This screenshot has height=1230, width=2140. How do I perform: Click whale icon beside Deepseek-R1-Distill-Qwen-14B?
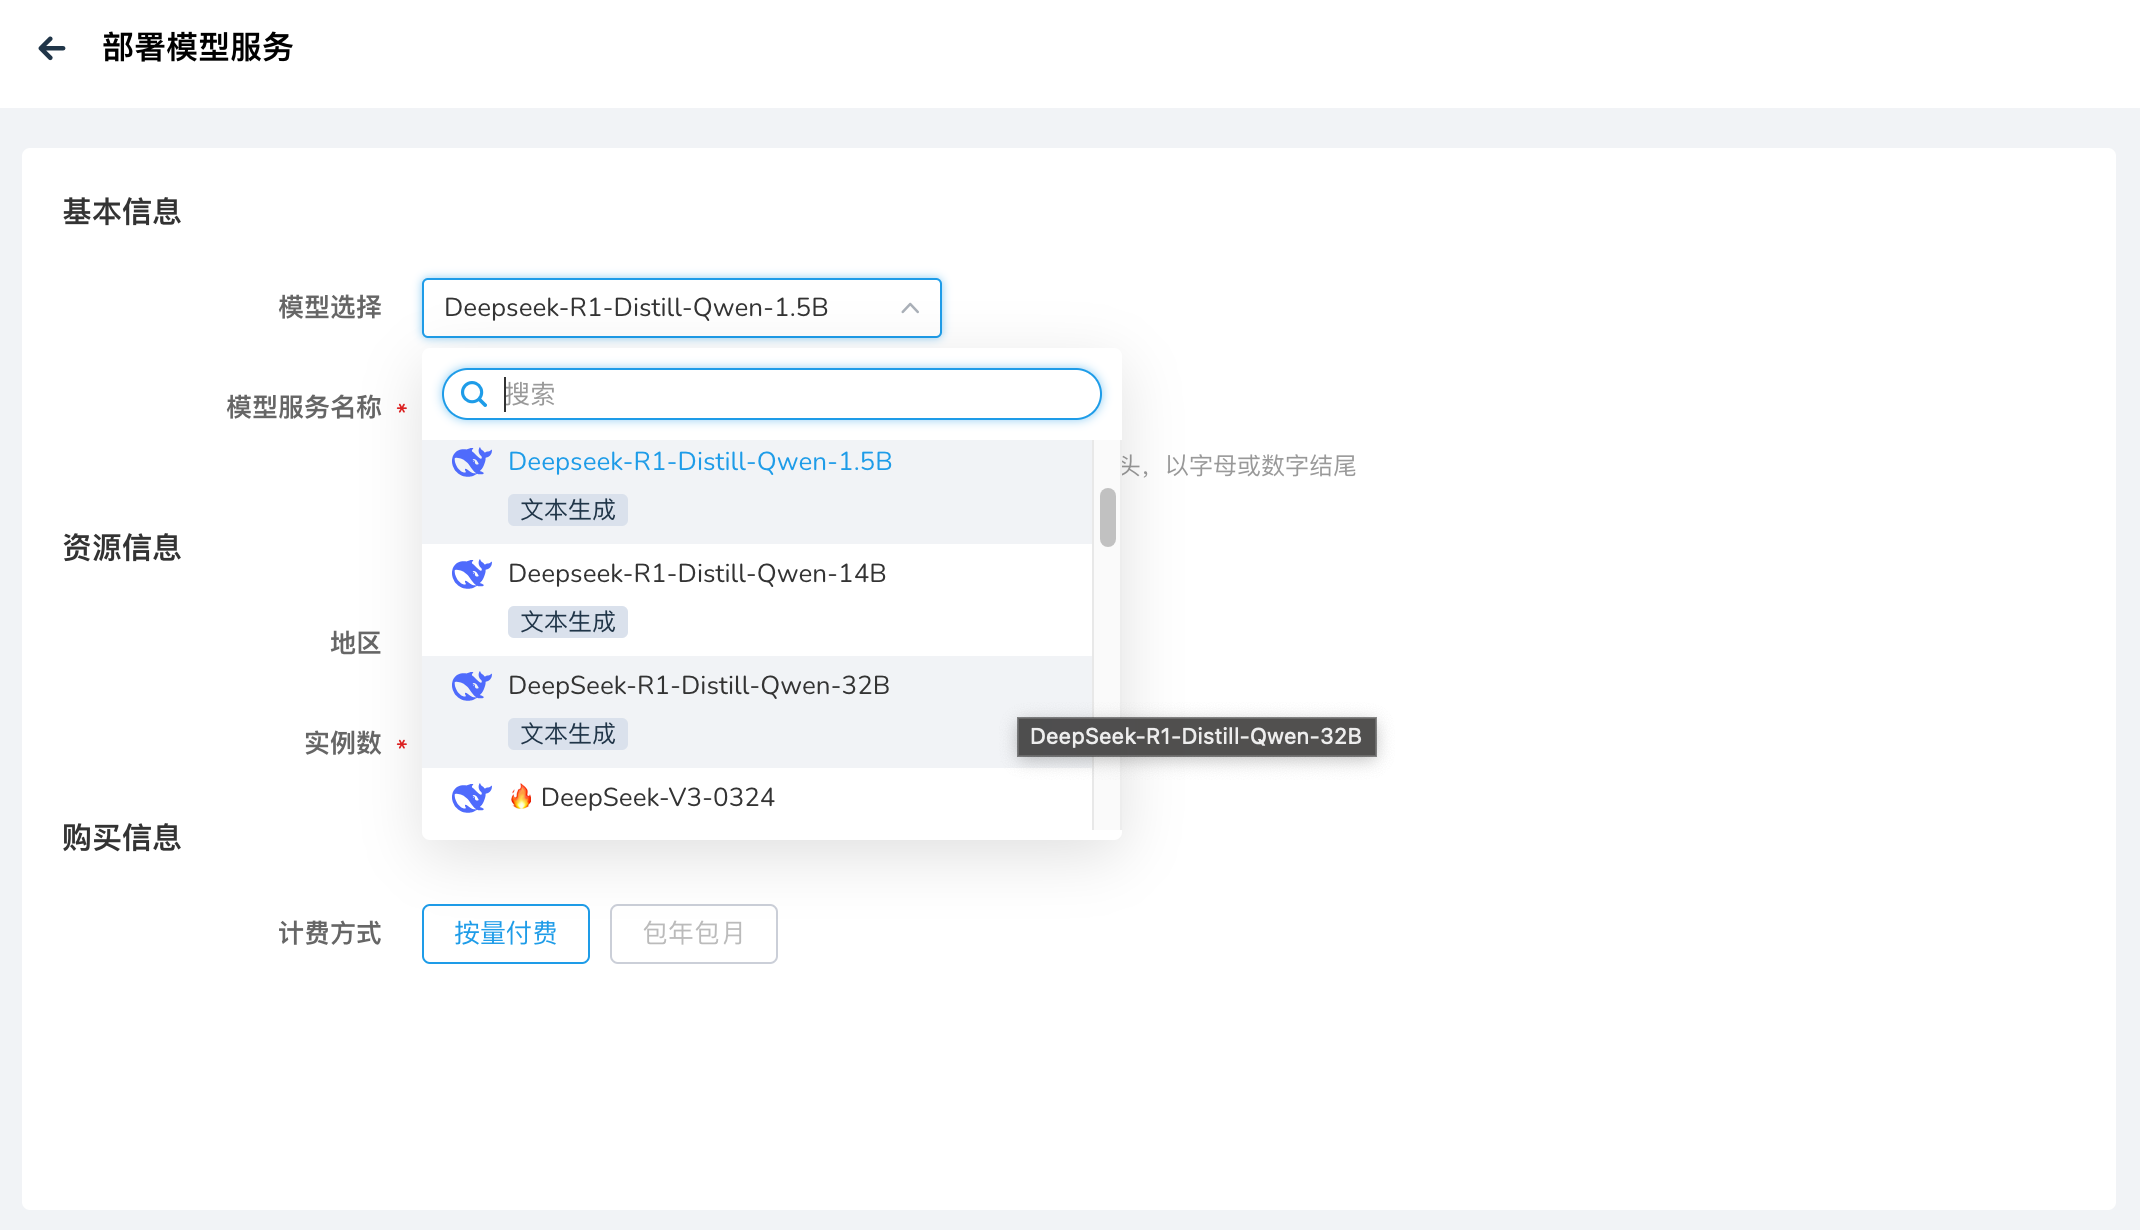(x=471, y=574)
